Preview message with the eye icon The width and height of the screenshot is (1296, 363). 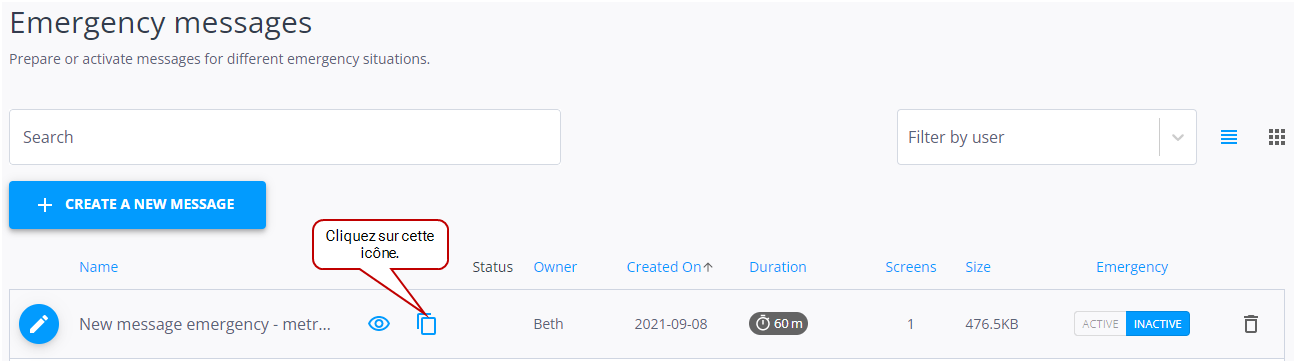[x=378, y=324]
